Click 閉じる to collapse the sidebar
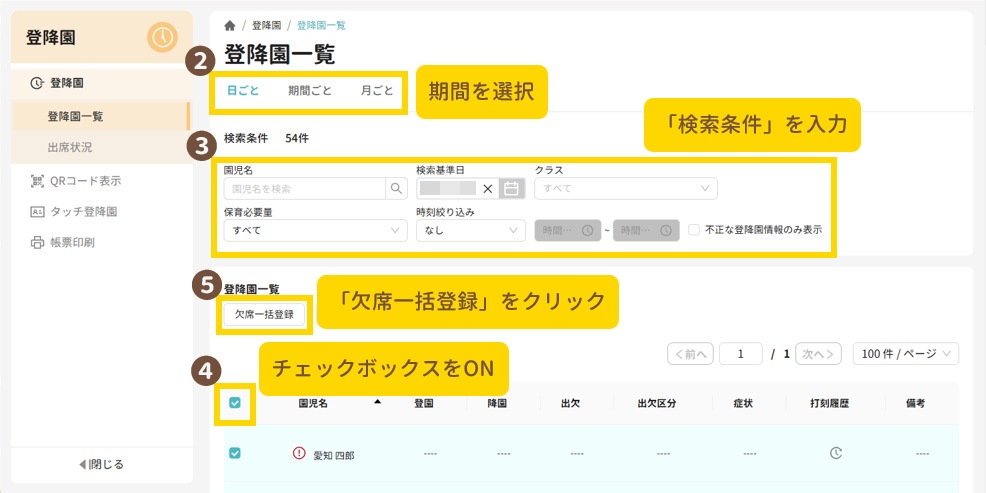 pyautogui.click(x=101, y=464)
